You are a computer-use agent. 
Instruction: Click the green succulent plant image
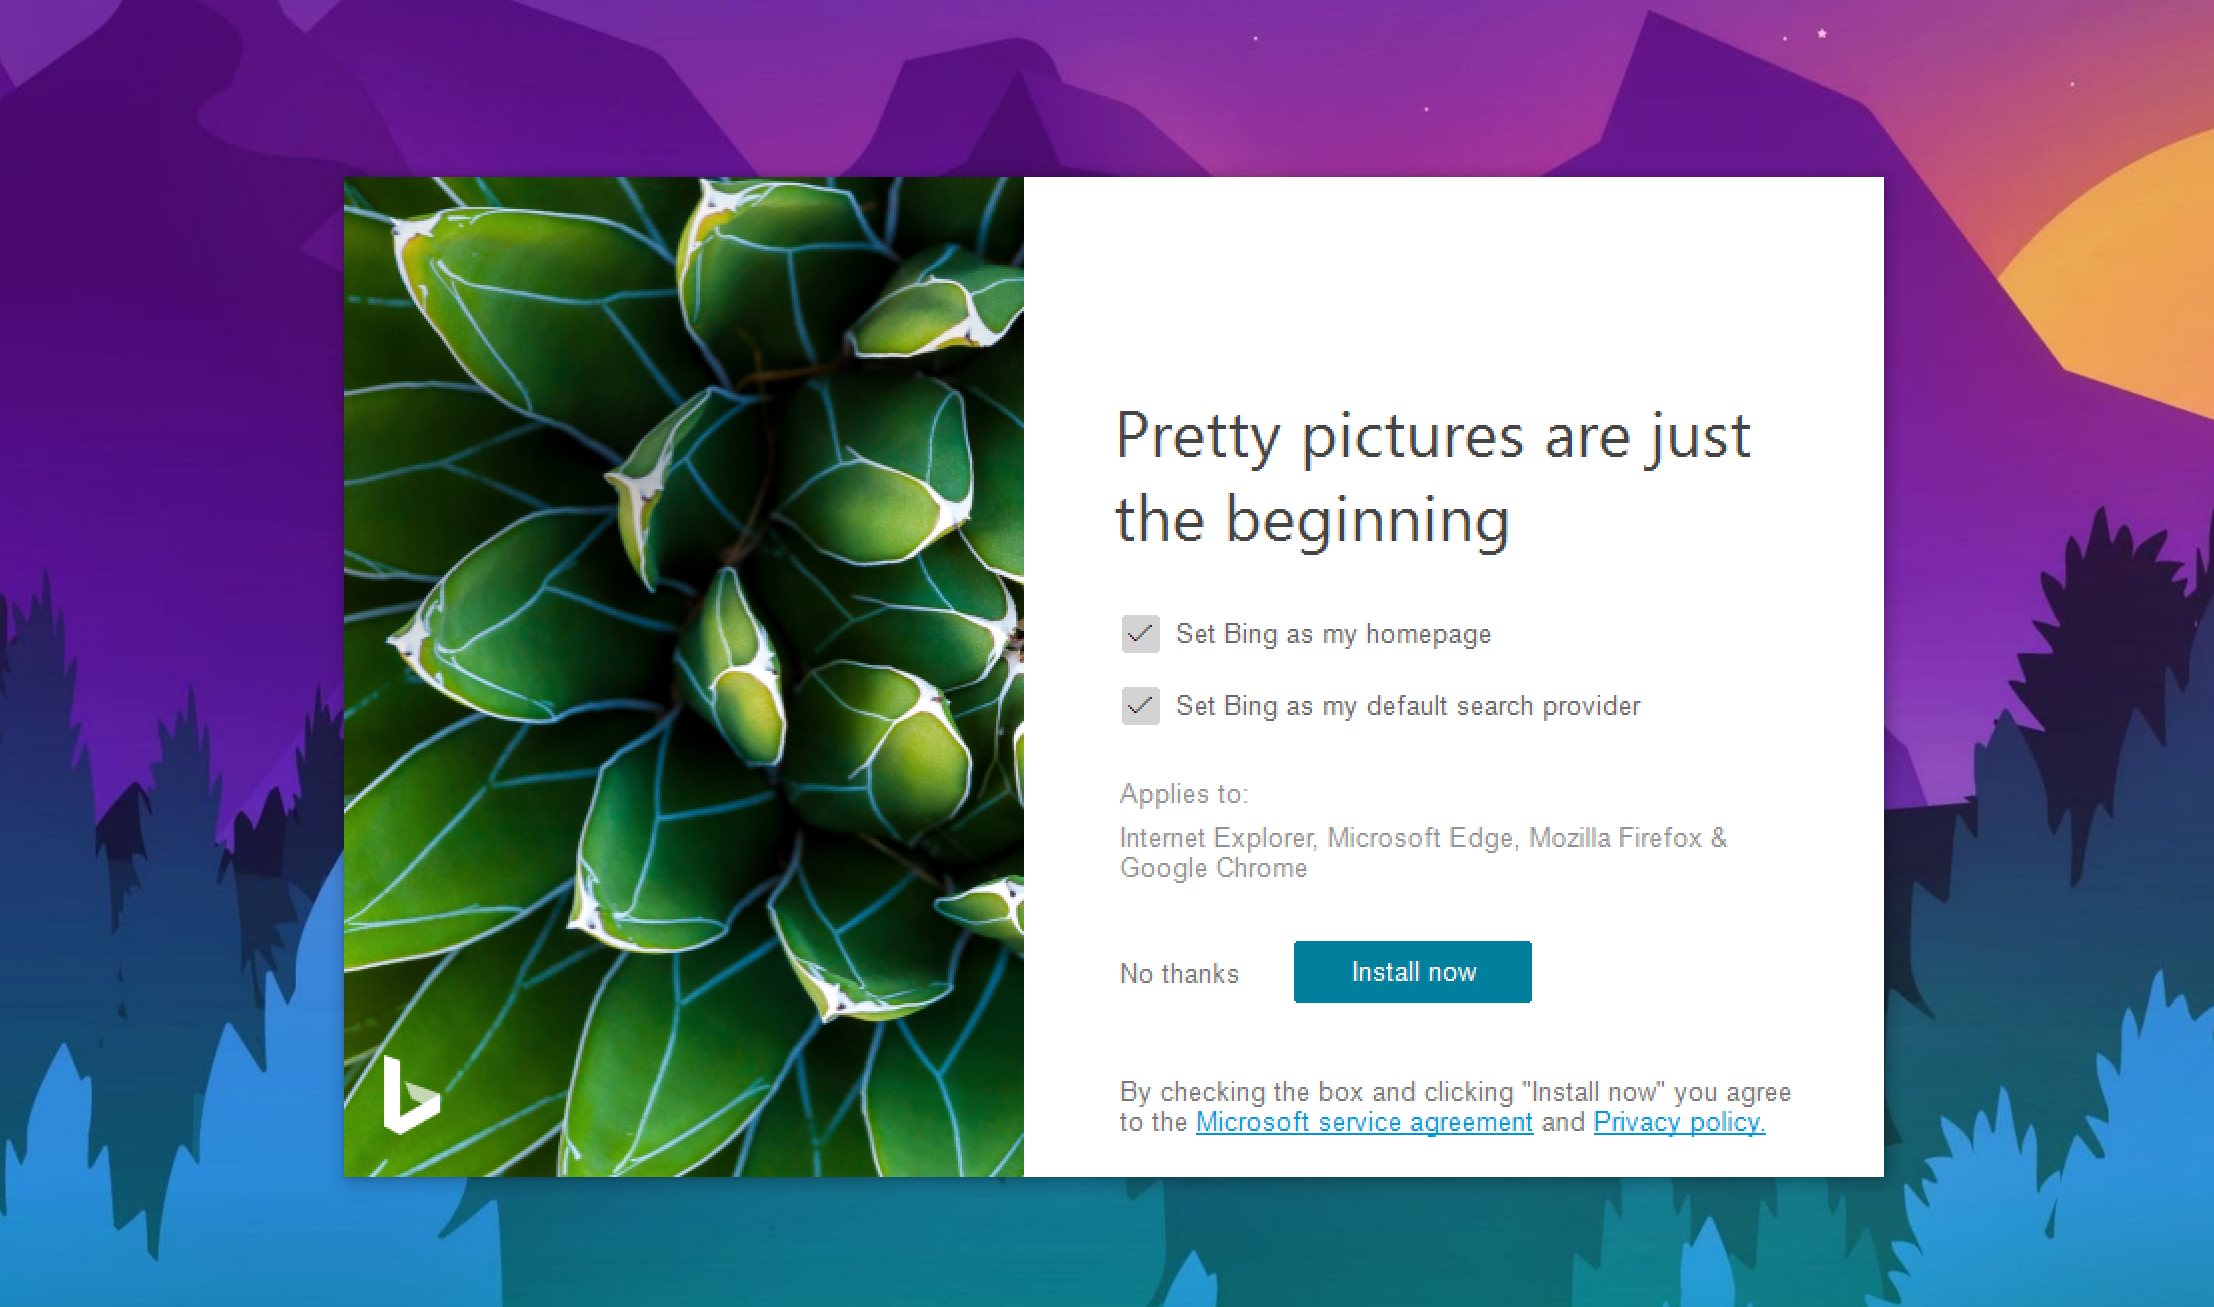tap(684, 677)
